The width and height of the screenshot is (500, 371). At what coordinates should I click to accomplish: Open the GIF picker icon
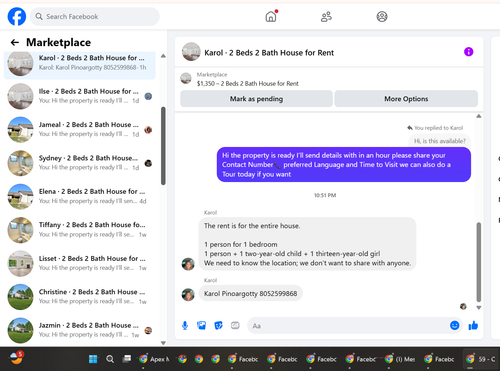[x=235, y=325]
